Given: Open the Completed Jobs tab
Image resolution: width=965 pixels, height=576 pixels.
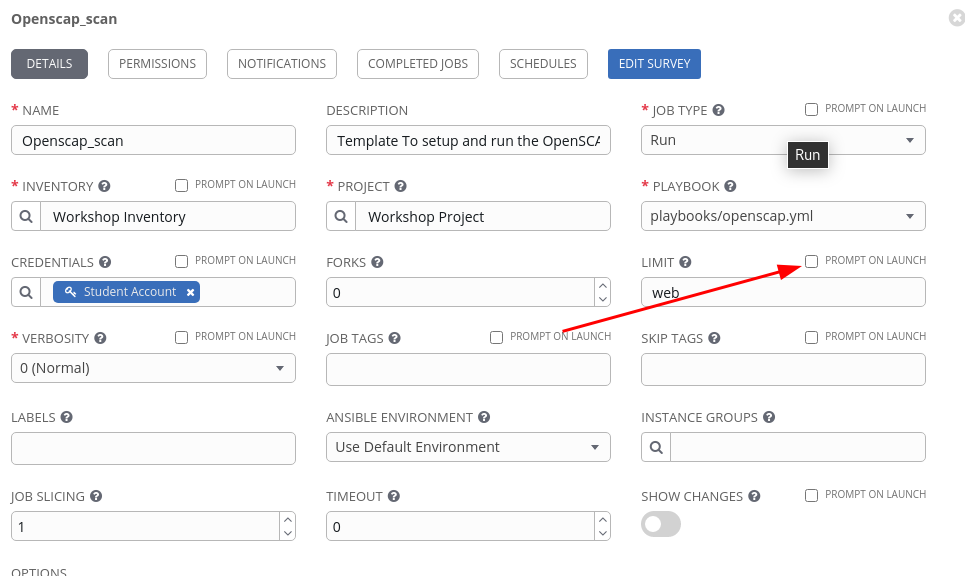Looking at the screenshot, I should click(417, 64).
